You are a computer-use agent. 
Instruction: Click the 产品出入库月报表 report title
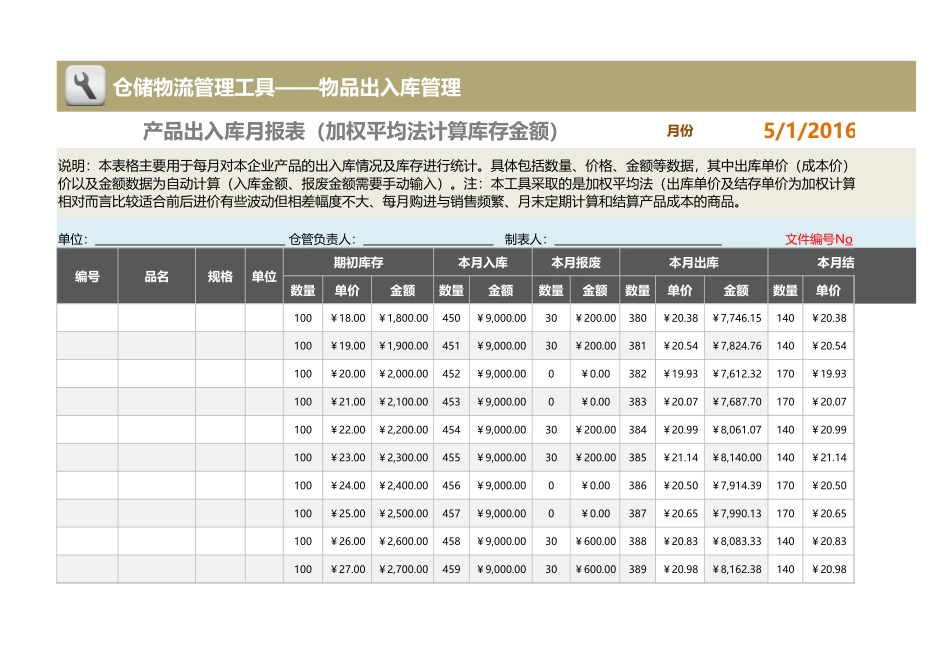(x=350, y=132)
